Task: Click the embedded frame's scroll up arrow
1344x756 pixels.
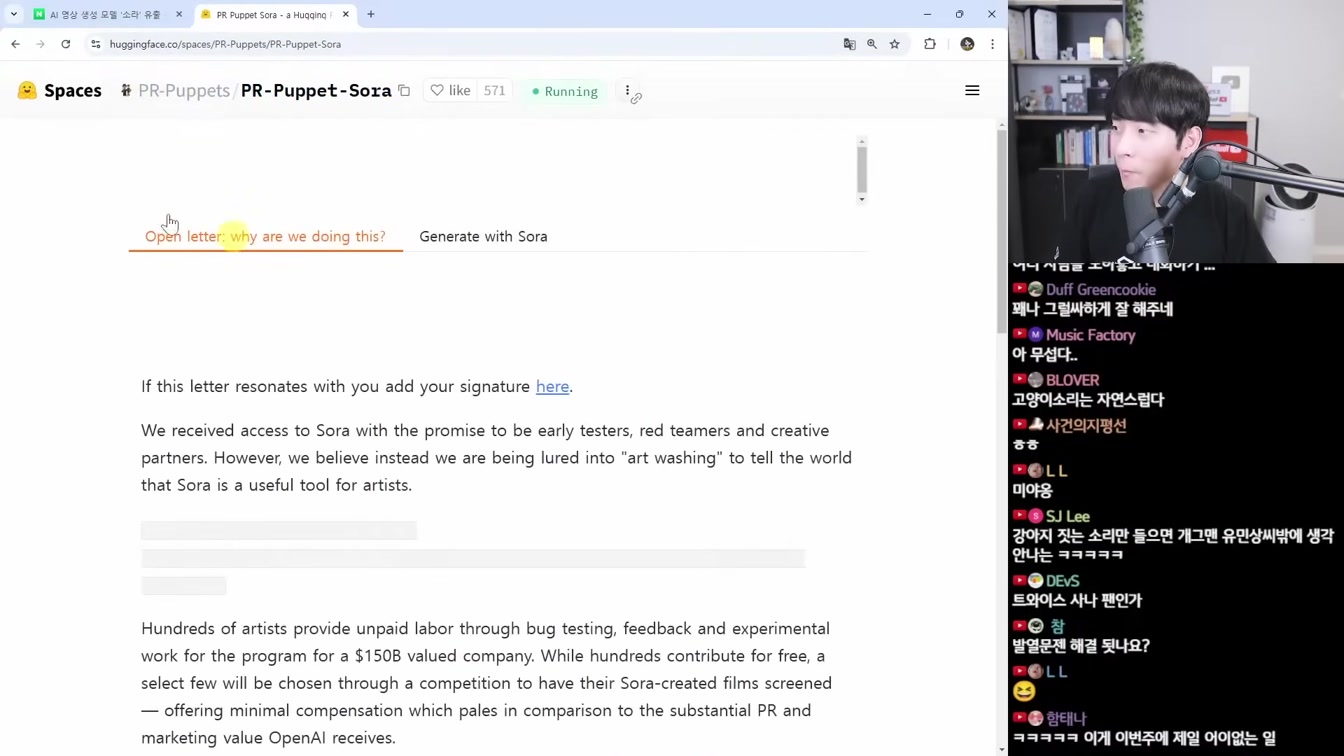Action: pyautogui.click(x=862, y=141)
